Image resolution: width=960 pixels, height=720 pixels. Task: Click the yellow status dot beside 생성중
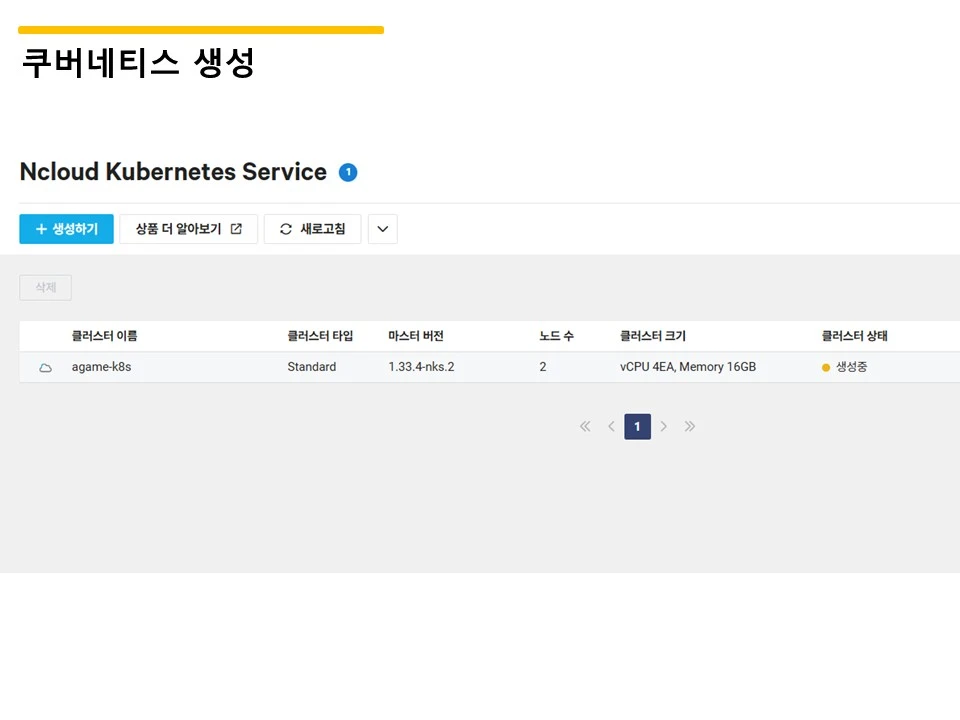click(825, 367)
